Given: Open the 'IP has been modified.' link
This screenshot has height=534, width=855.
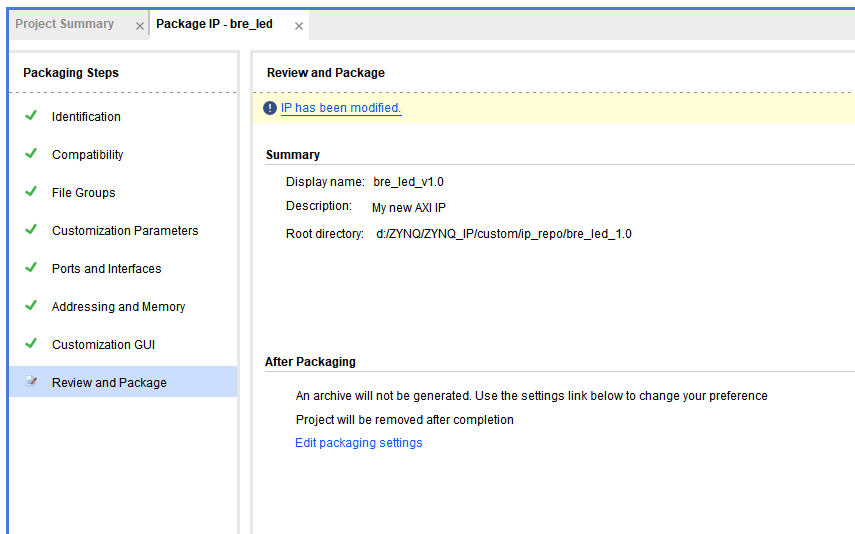Looking at the screenshot, I should pos(341,108).
